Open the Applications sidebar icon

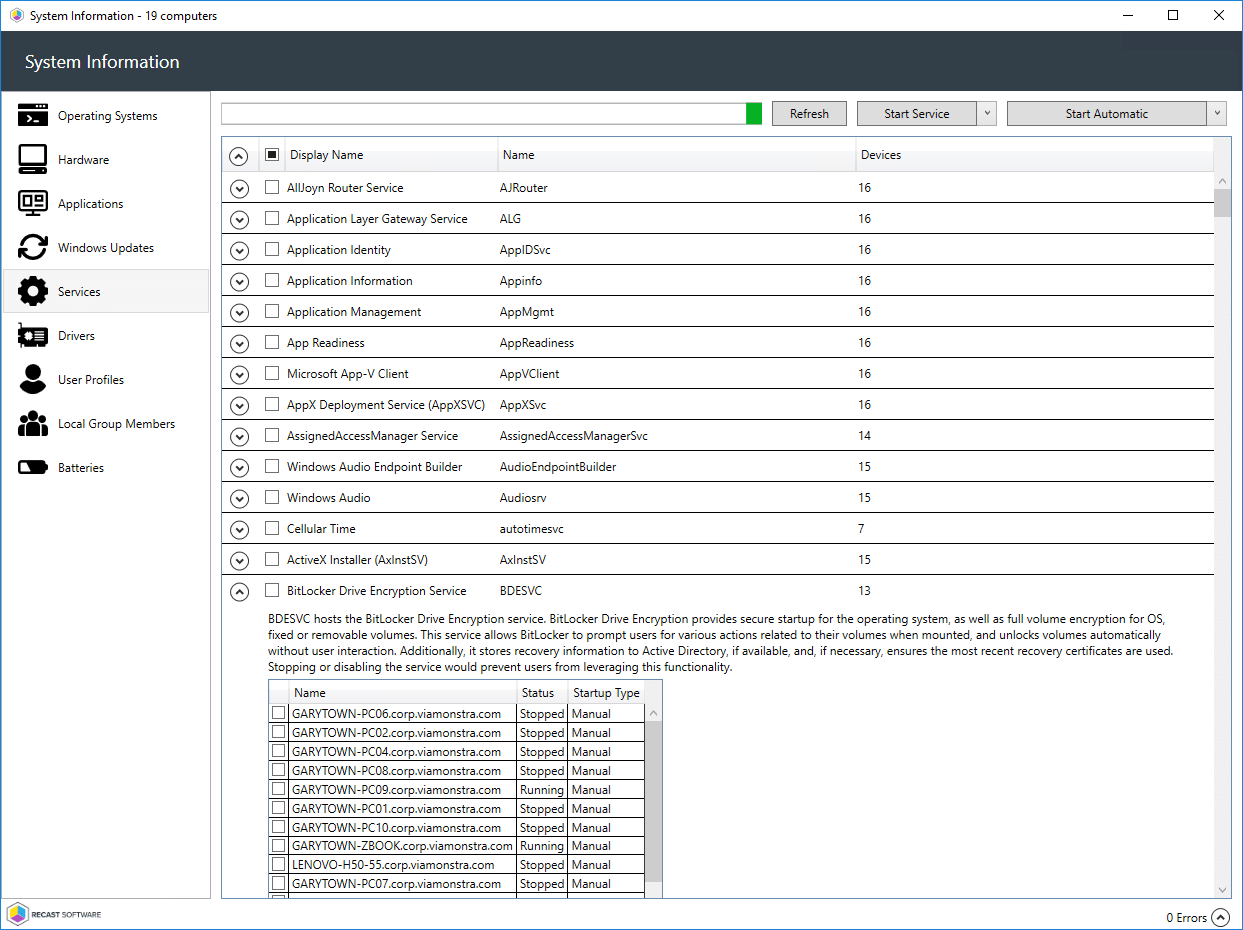33,204
